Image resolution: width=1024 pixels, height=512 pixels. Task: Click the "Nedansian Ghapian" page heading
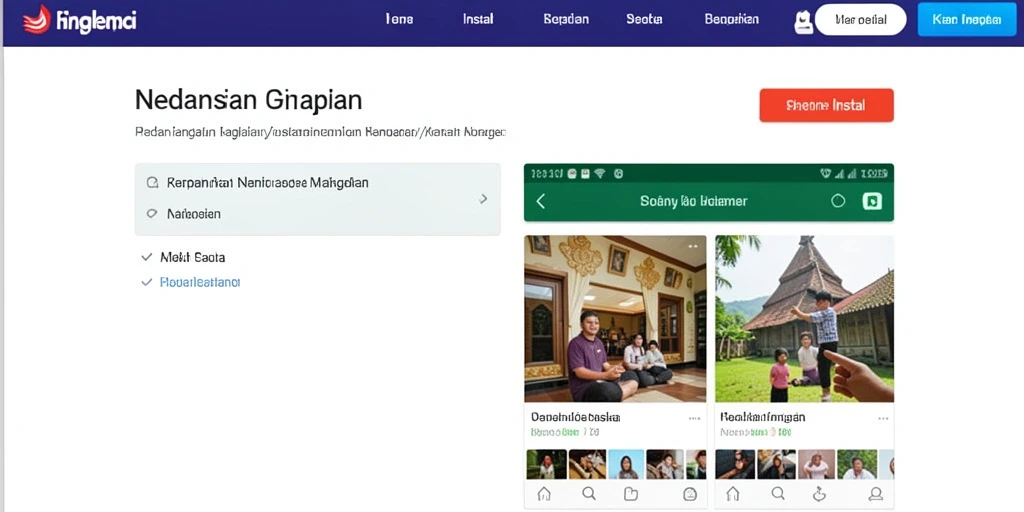click(249, 101)
